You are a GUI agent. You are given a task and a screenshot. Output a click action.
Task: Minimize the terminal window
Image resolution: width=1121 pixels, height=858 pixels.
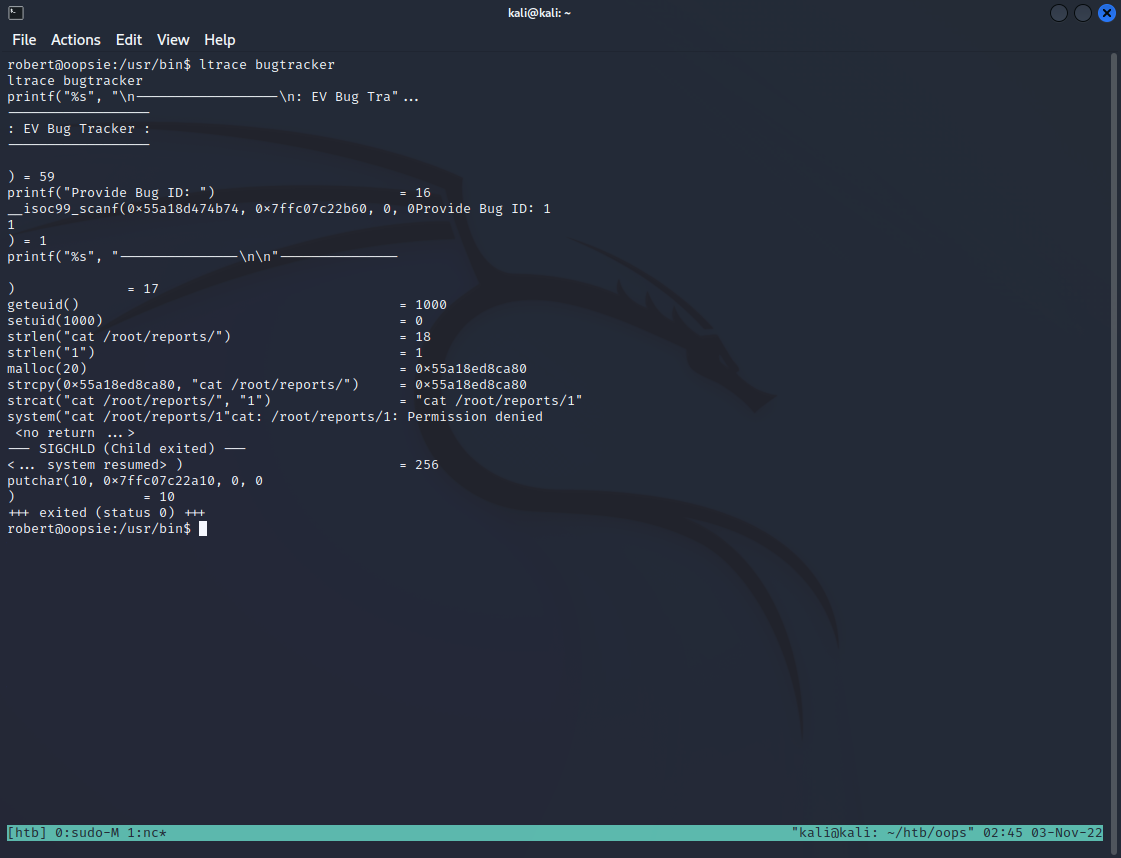click(x=1059, y=13)
